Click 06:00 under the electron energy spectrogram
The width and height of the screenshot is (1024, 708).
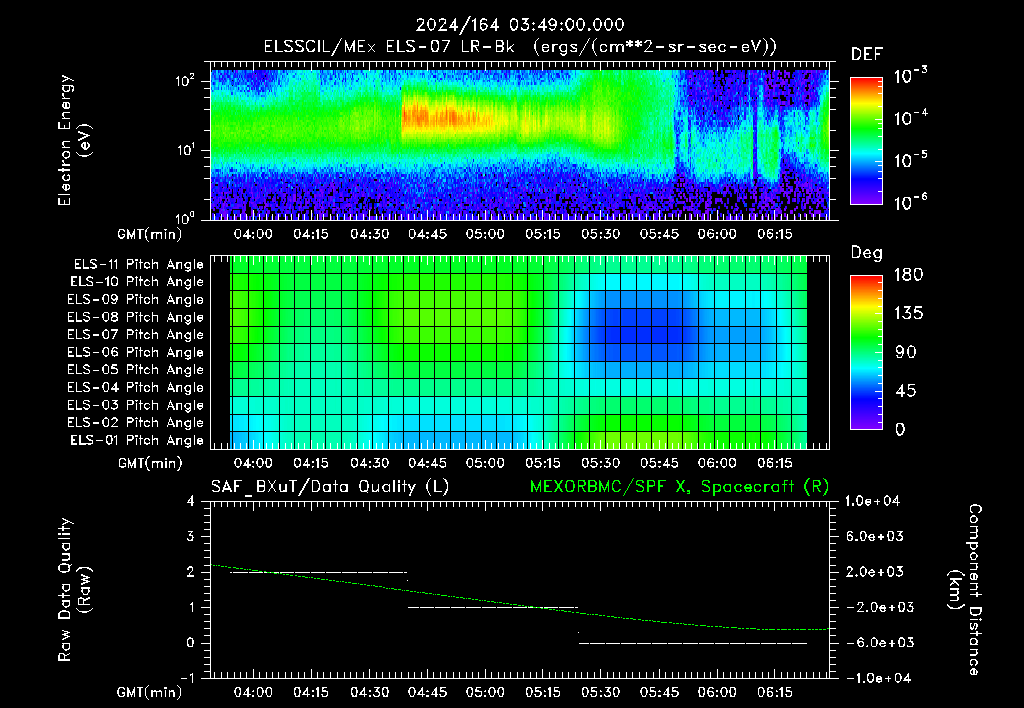pos(716,234)
